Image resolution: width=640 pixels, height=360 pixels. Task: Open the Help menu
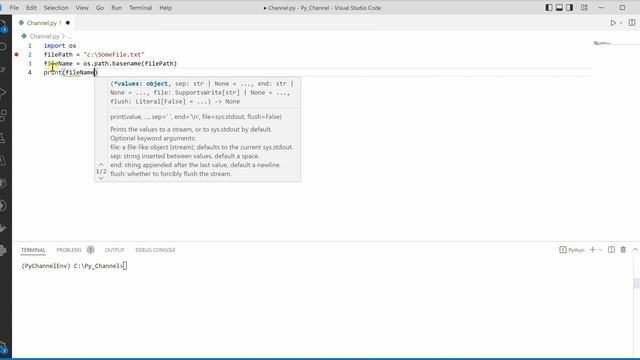(x=165, y=8)
